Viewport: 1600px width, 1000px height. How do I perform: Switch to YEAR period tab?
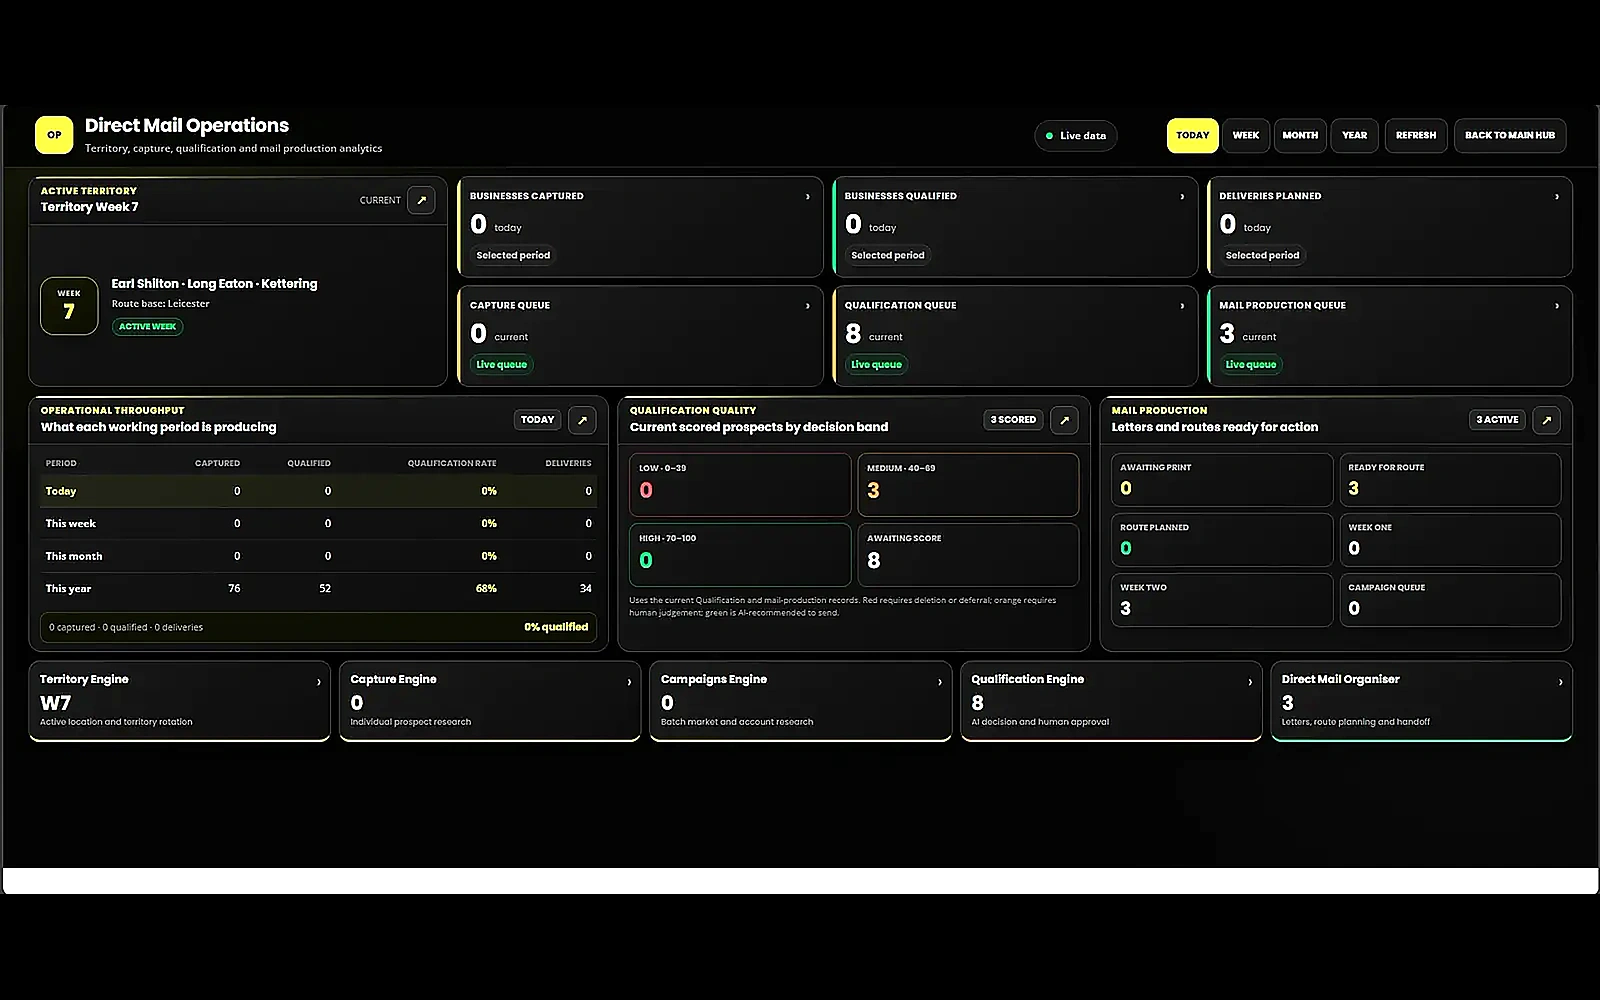tap(1355, 136)
